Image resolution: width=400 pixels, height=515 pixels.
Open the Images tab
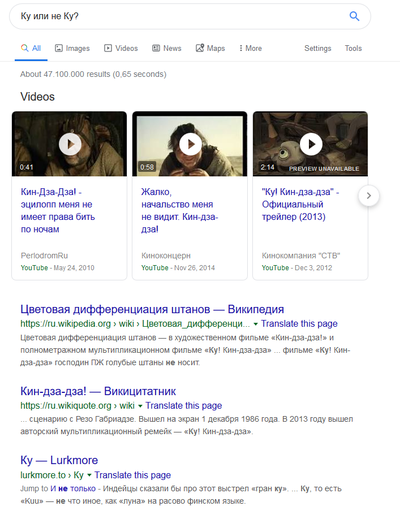click(72, 48)
